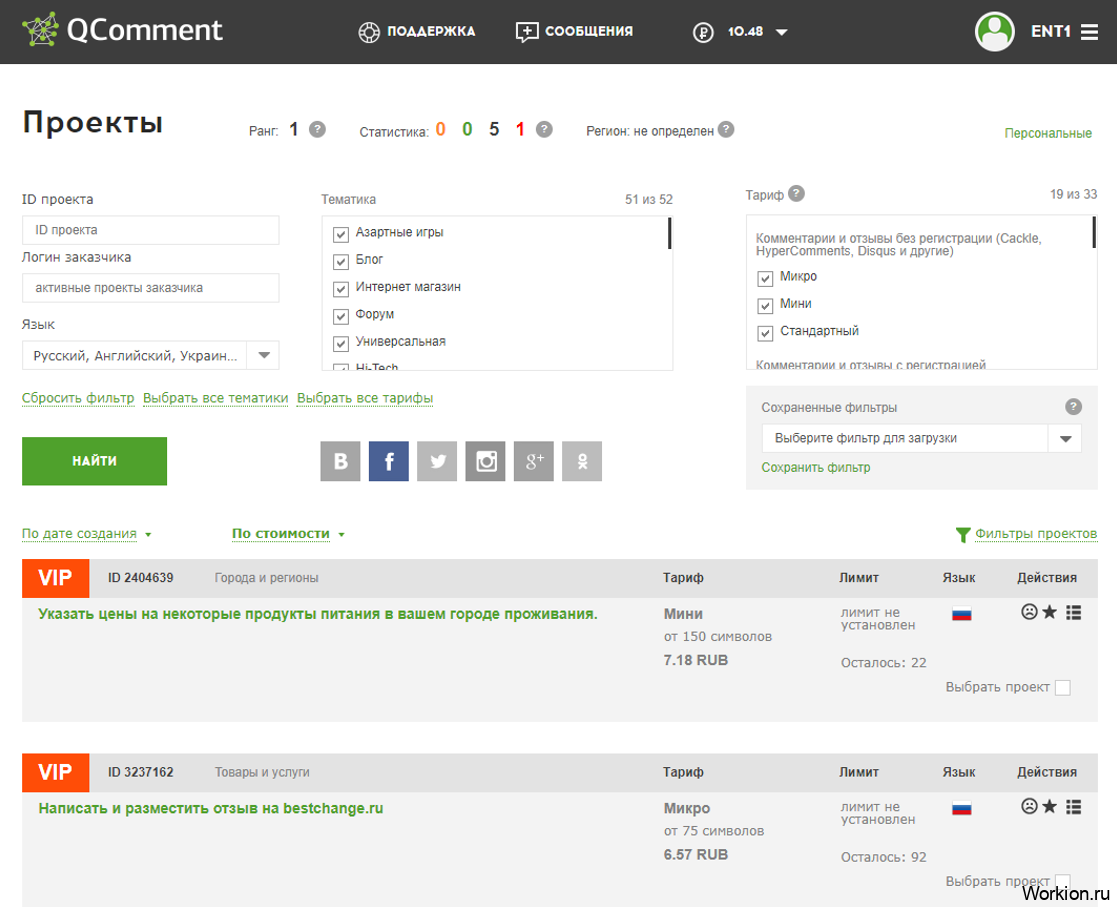Click the Google Plus share icon
Image resolution: width=1117 pixels, height=907 pixels.
(x=534, y=461)
